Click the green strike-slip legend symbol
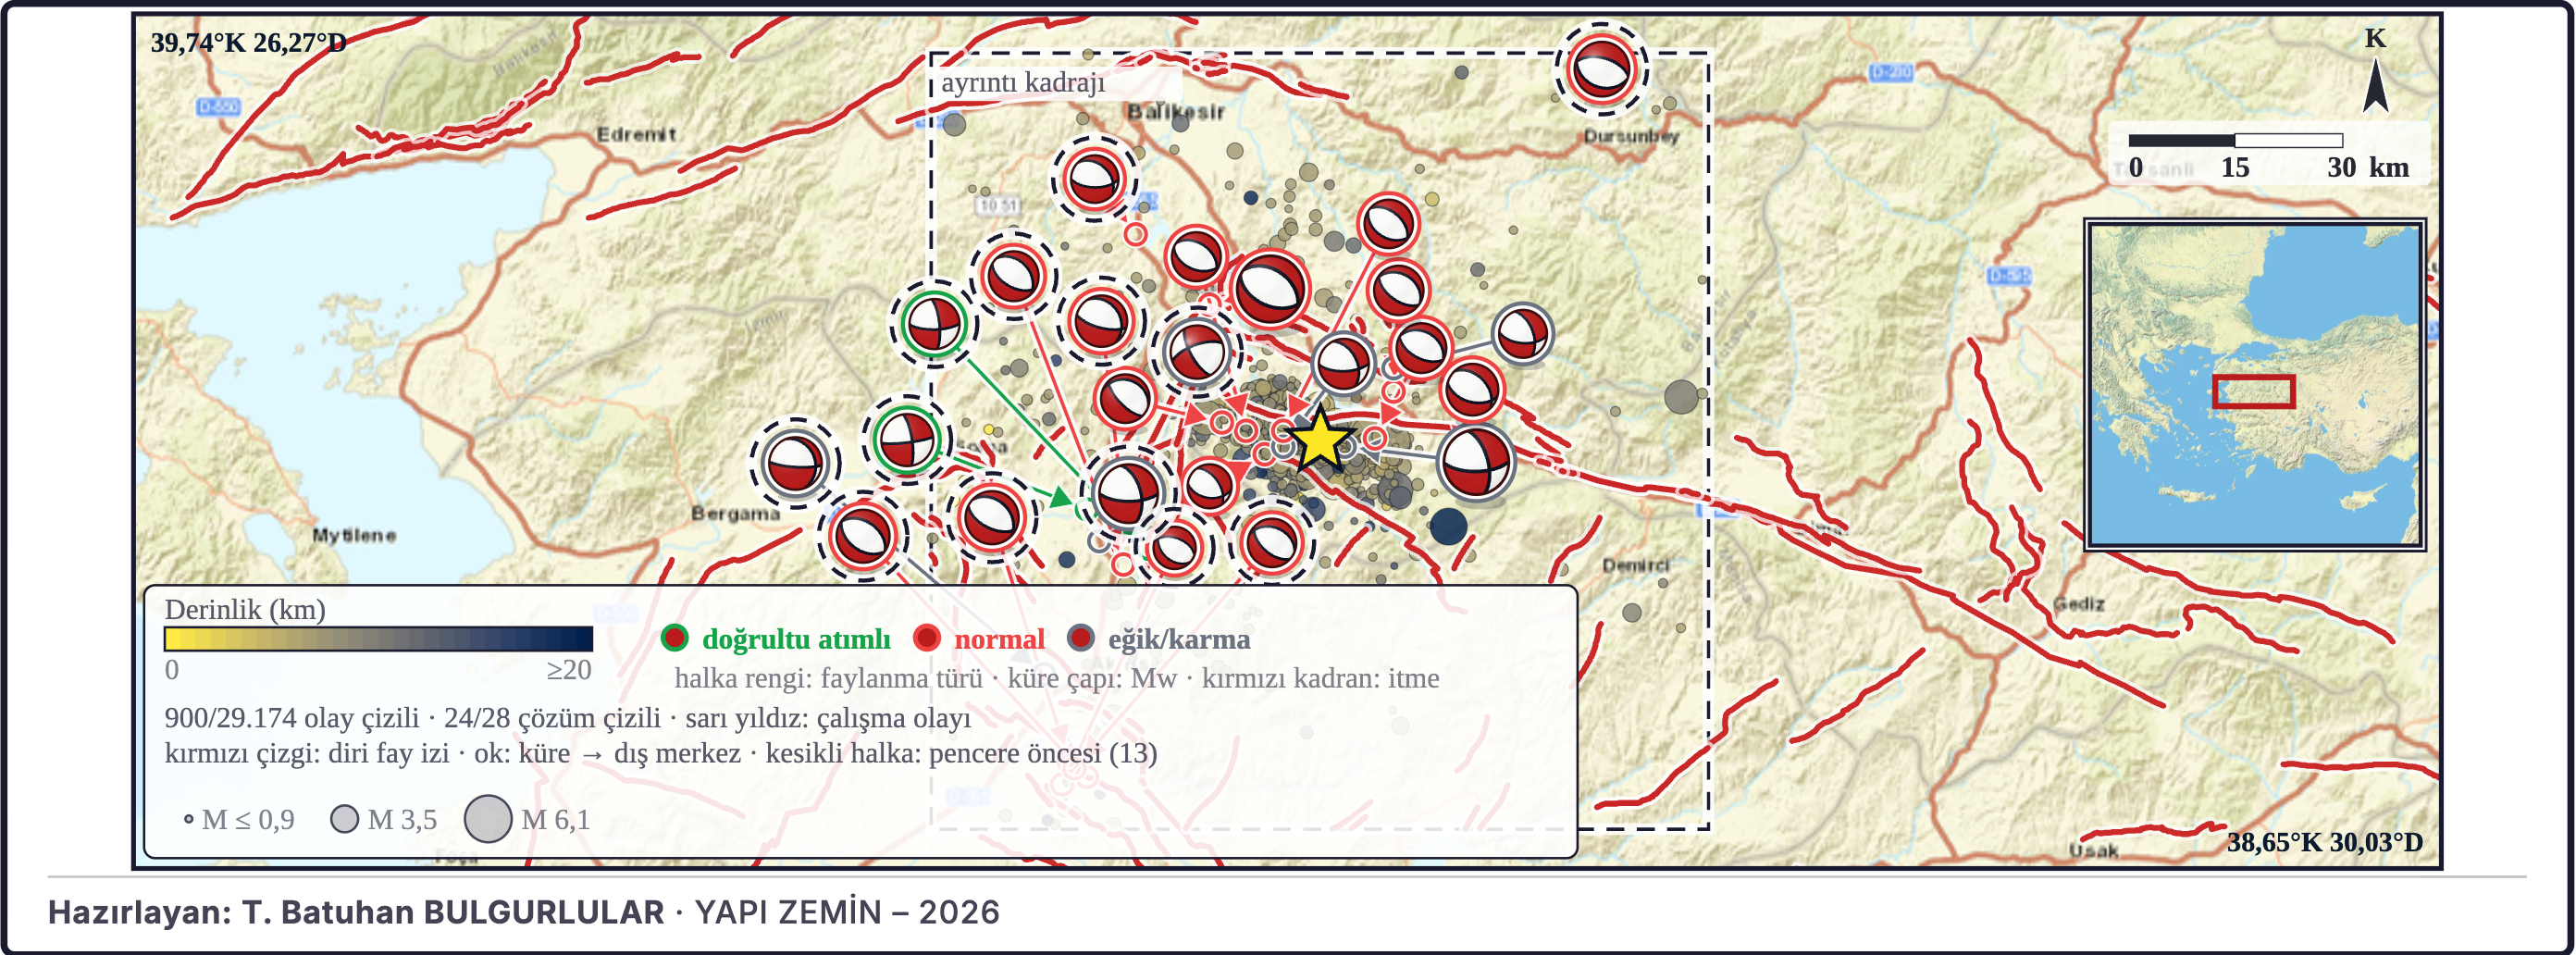 click(675, 638)
